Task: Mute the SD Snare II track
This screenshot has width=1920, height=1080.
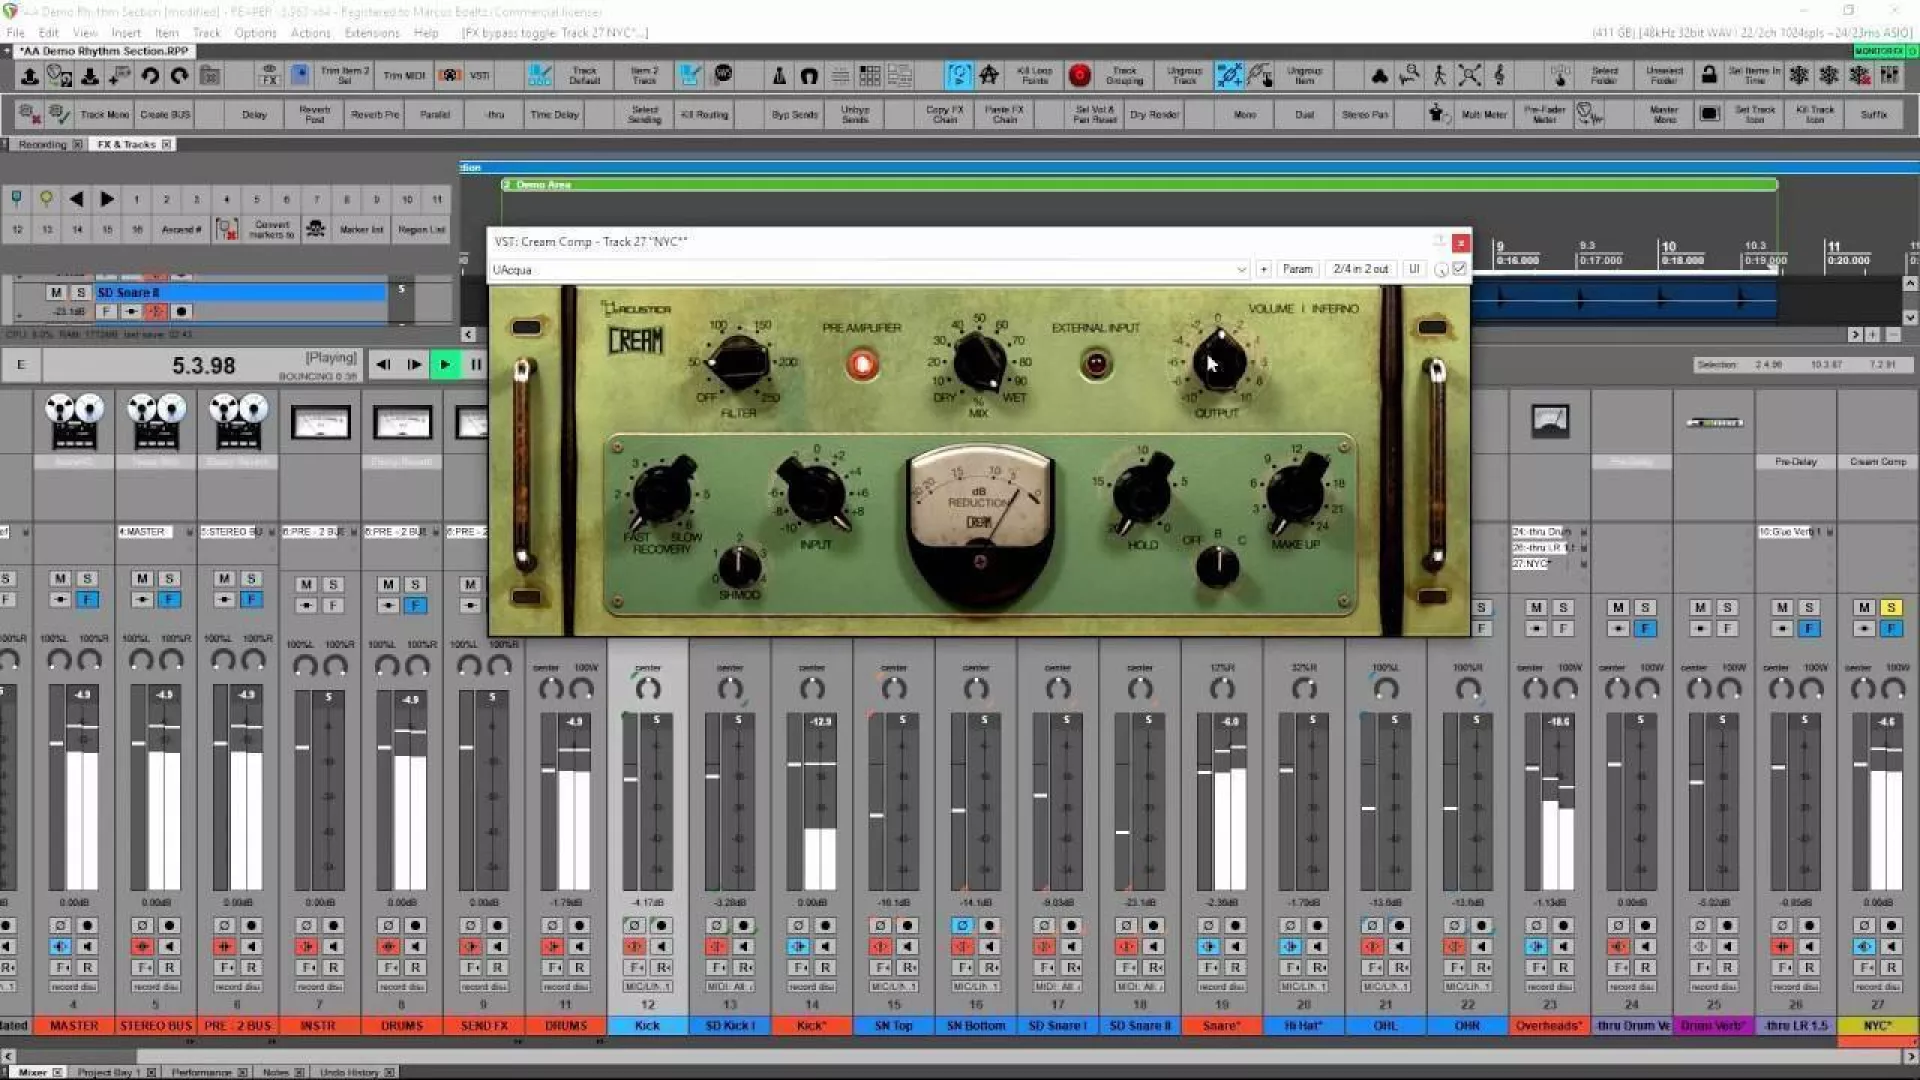Action: pos(56,292)
